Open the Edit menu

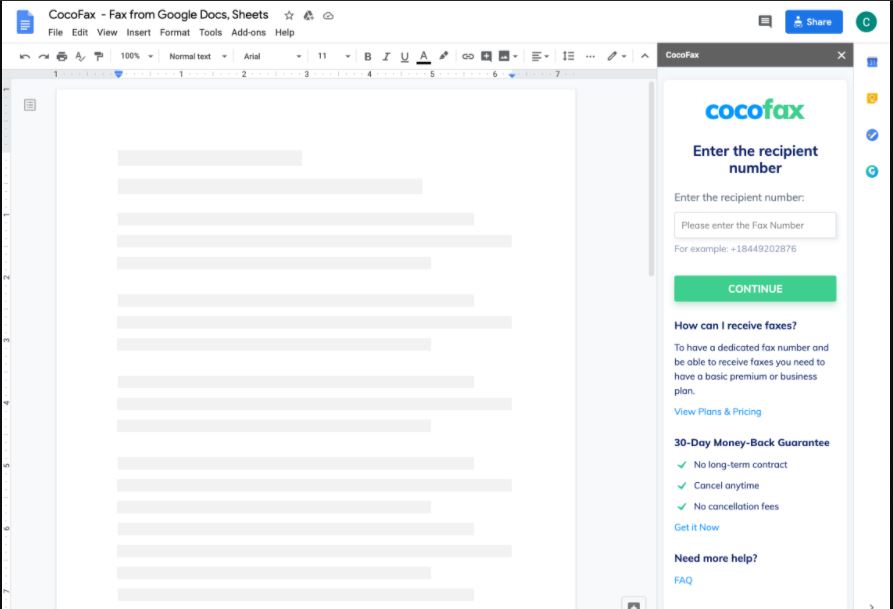pyautogui.click(x=80, y=32)
